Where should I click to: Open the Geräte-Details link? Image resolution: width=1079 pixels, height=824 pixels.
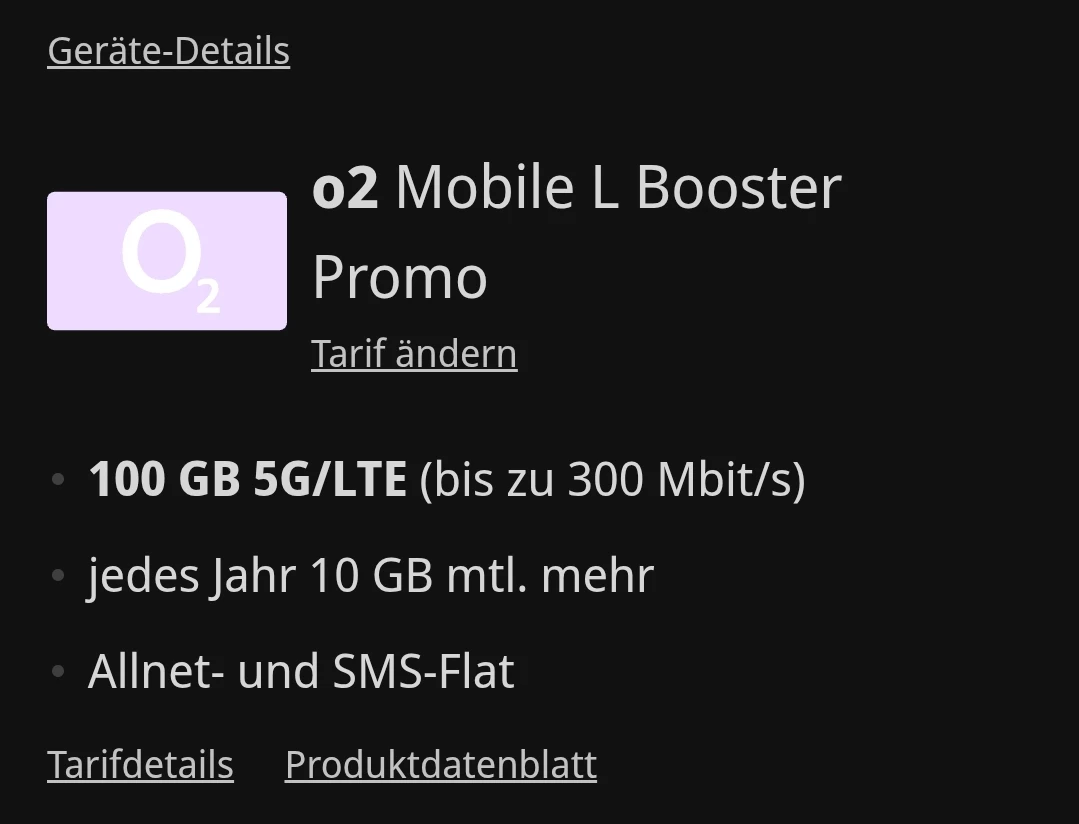click(168, 51)
